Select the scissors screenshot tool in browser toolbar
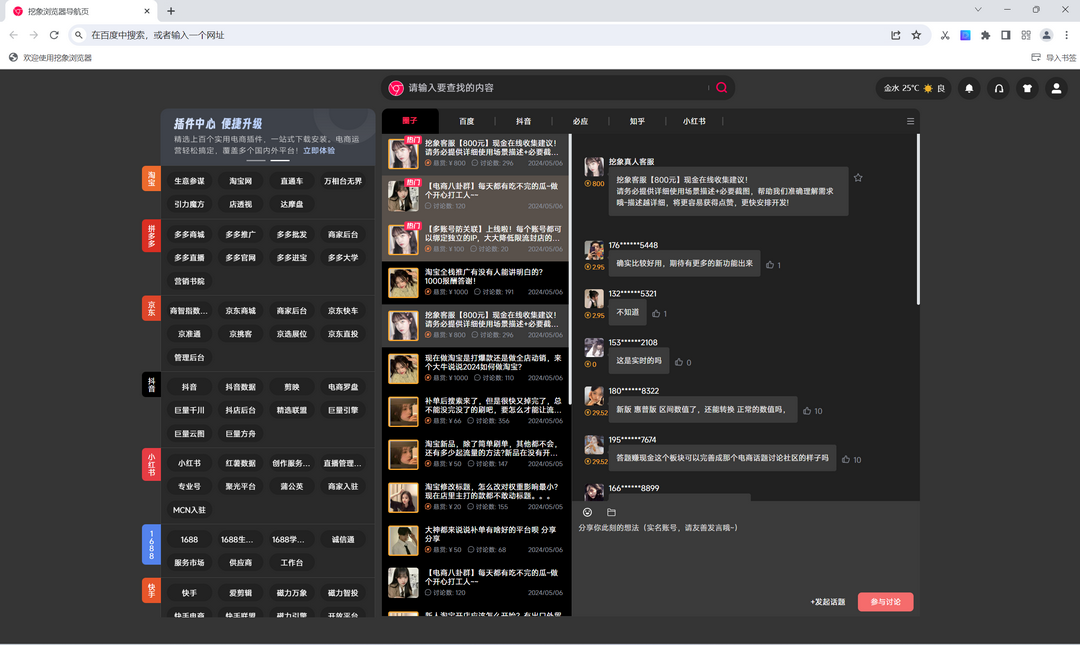Viewport: 1080px width, 645px height. pos(944,34)
